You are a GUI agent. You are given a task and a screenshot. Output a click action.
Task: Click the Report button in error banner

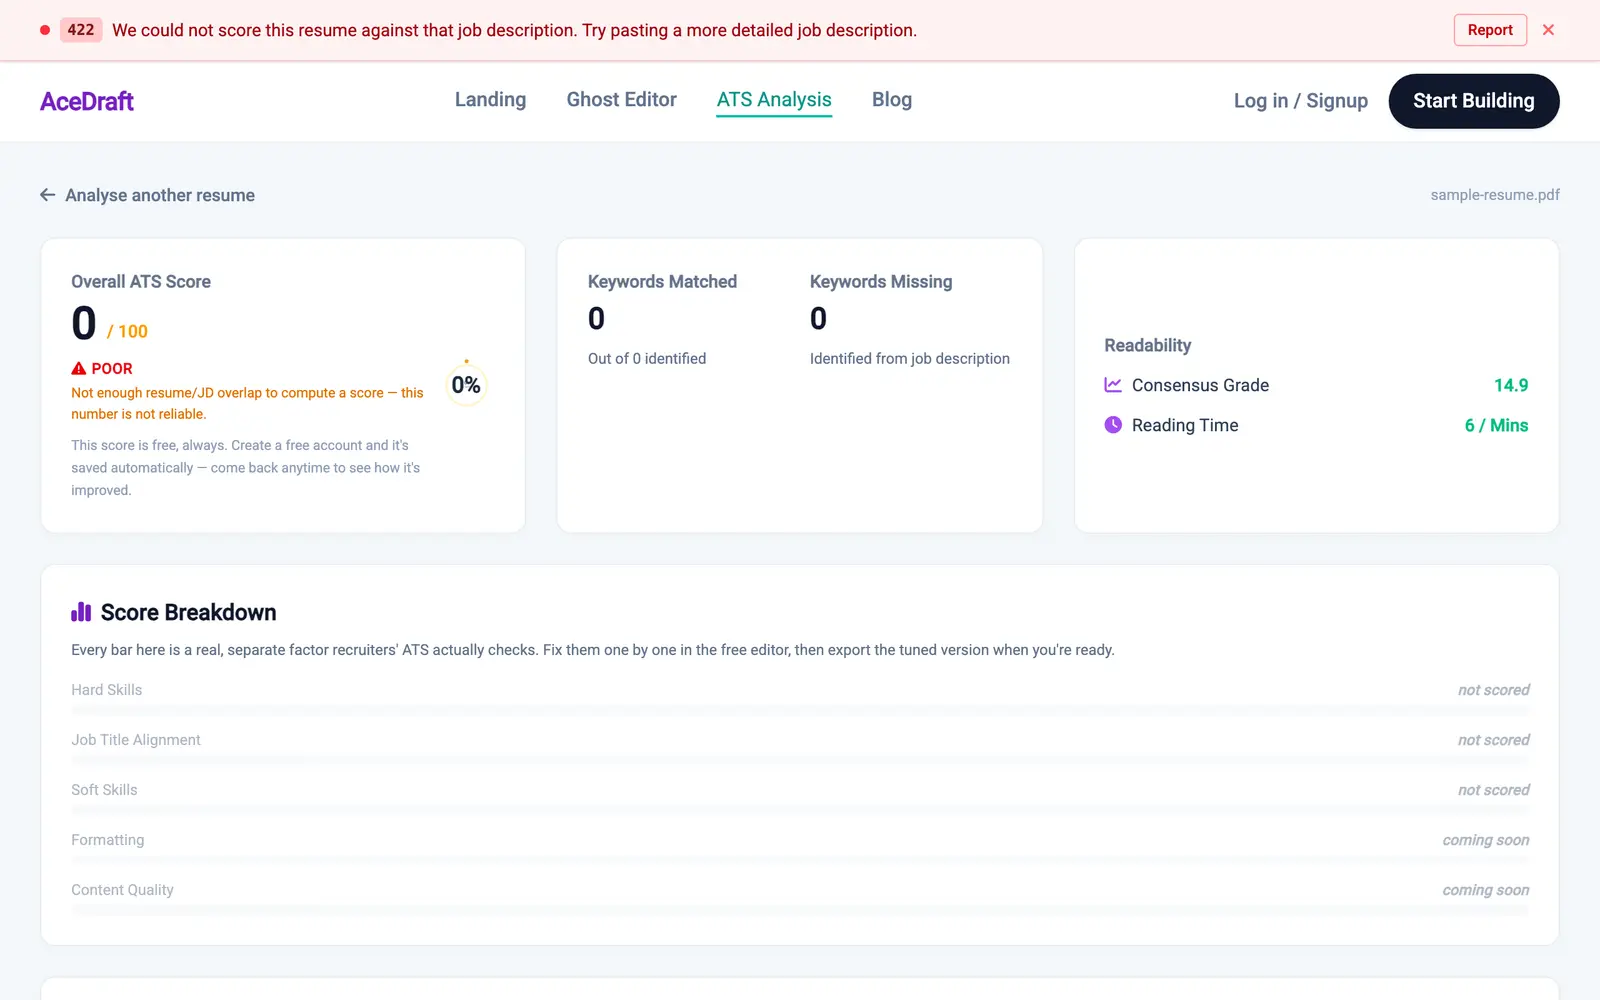(1490, 30)
